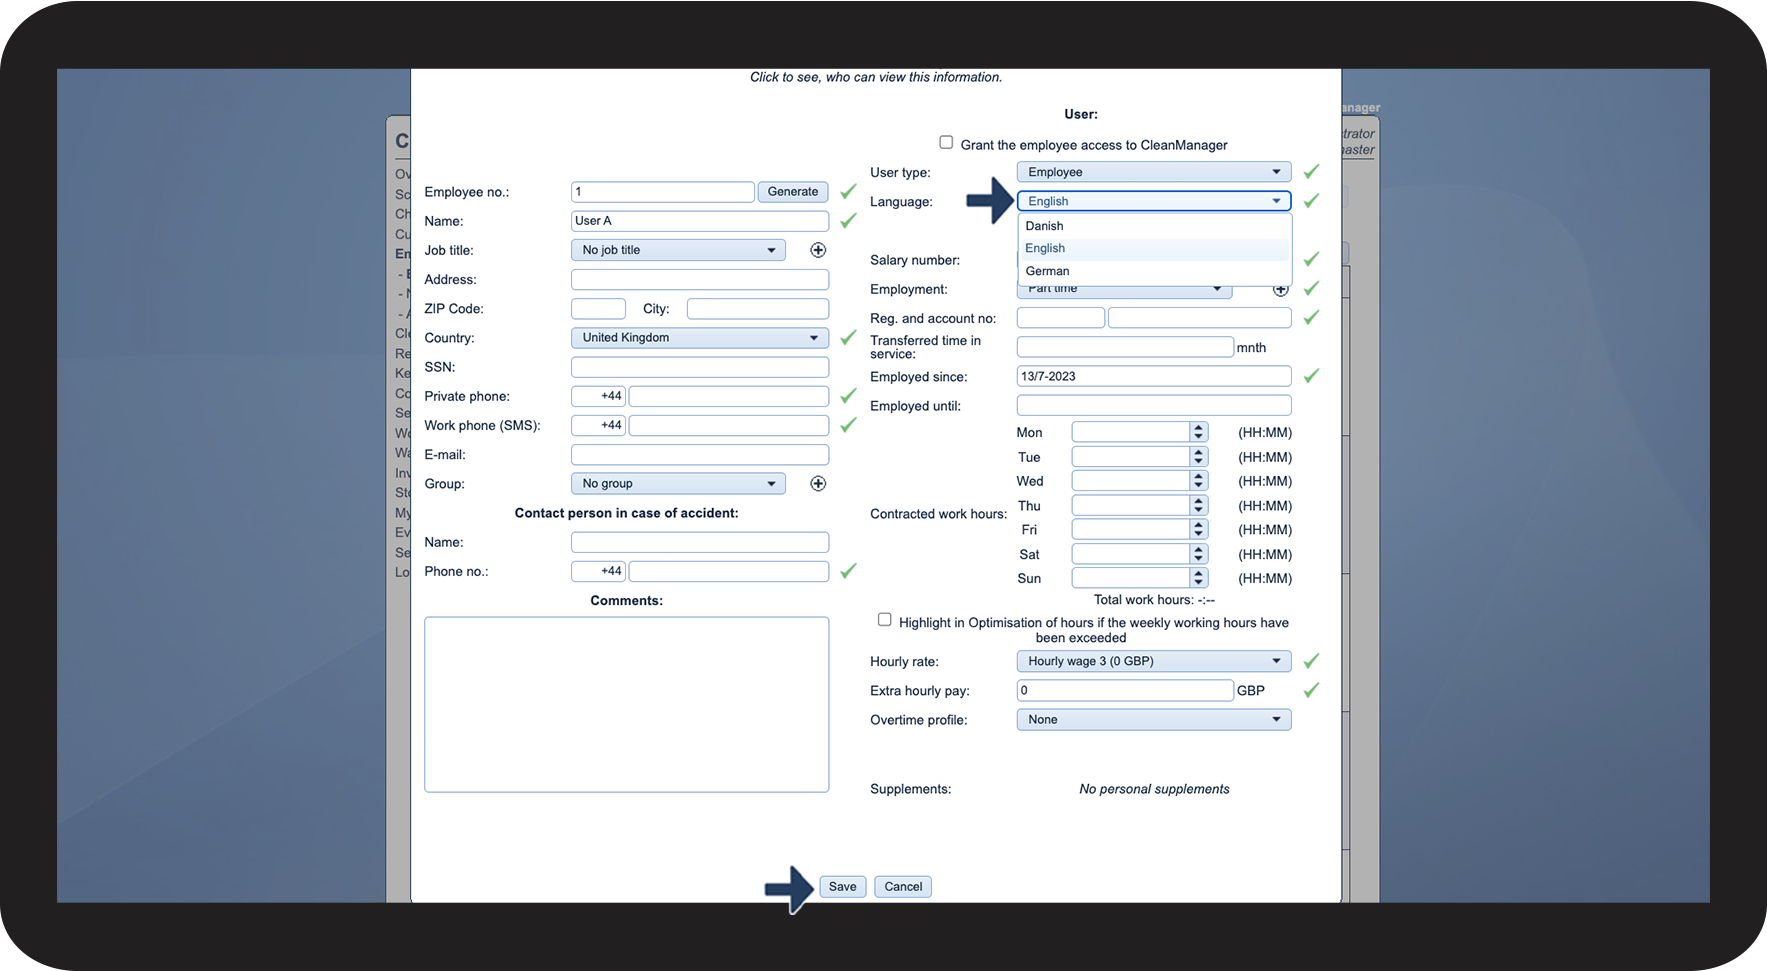Enable Grant employee access to CleanManager checkbox

pos(946,143)
